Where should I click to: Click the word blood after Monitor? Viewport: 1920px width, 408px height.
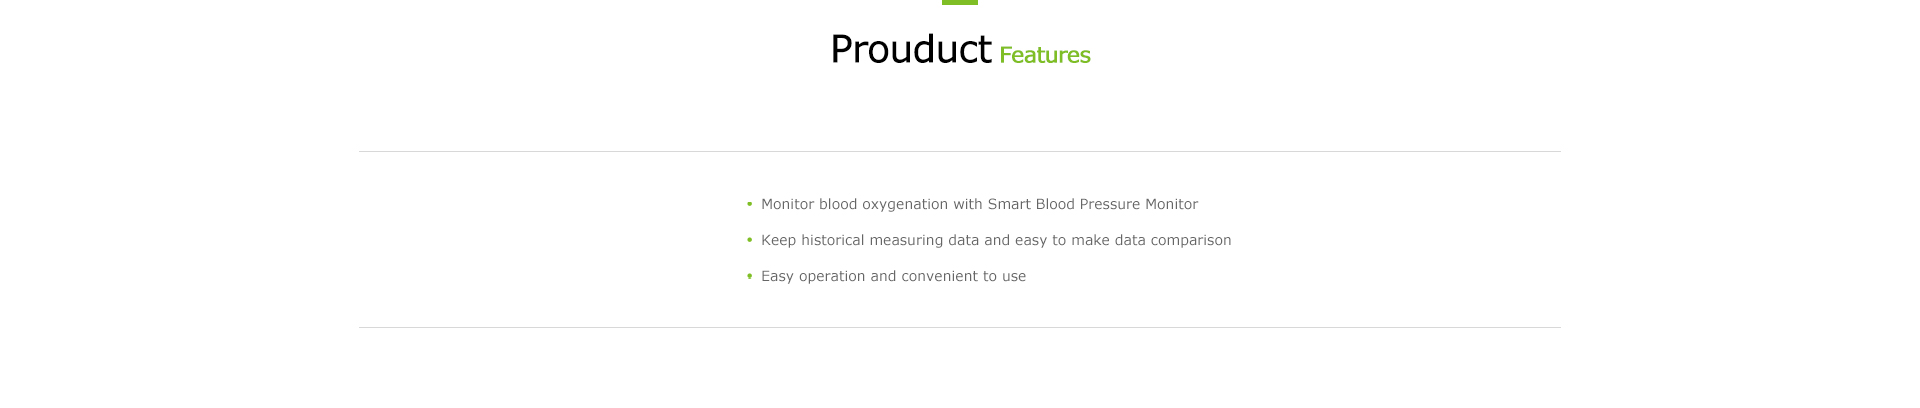tap(838, 204)
